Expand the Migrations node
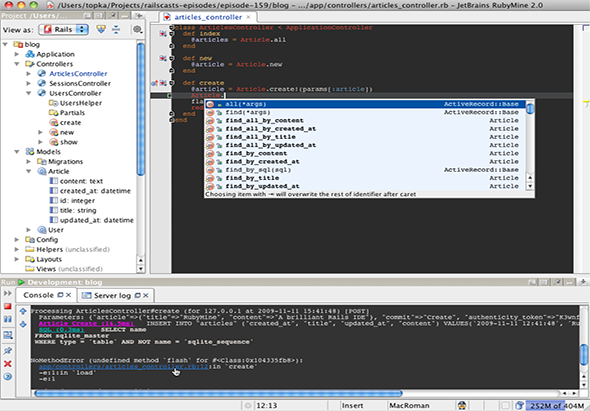 pos(29,161)
